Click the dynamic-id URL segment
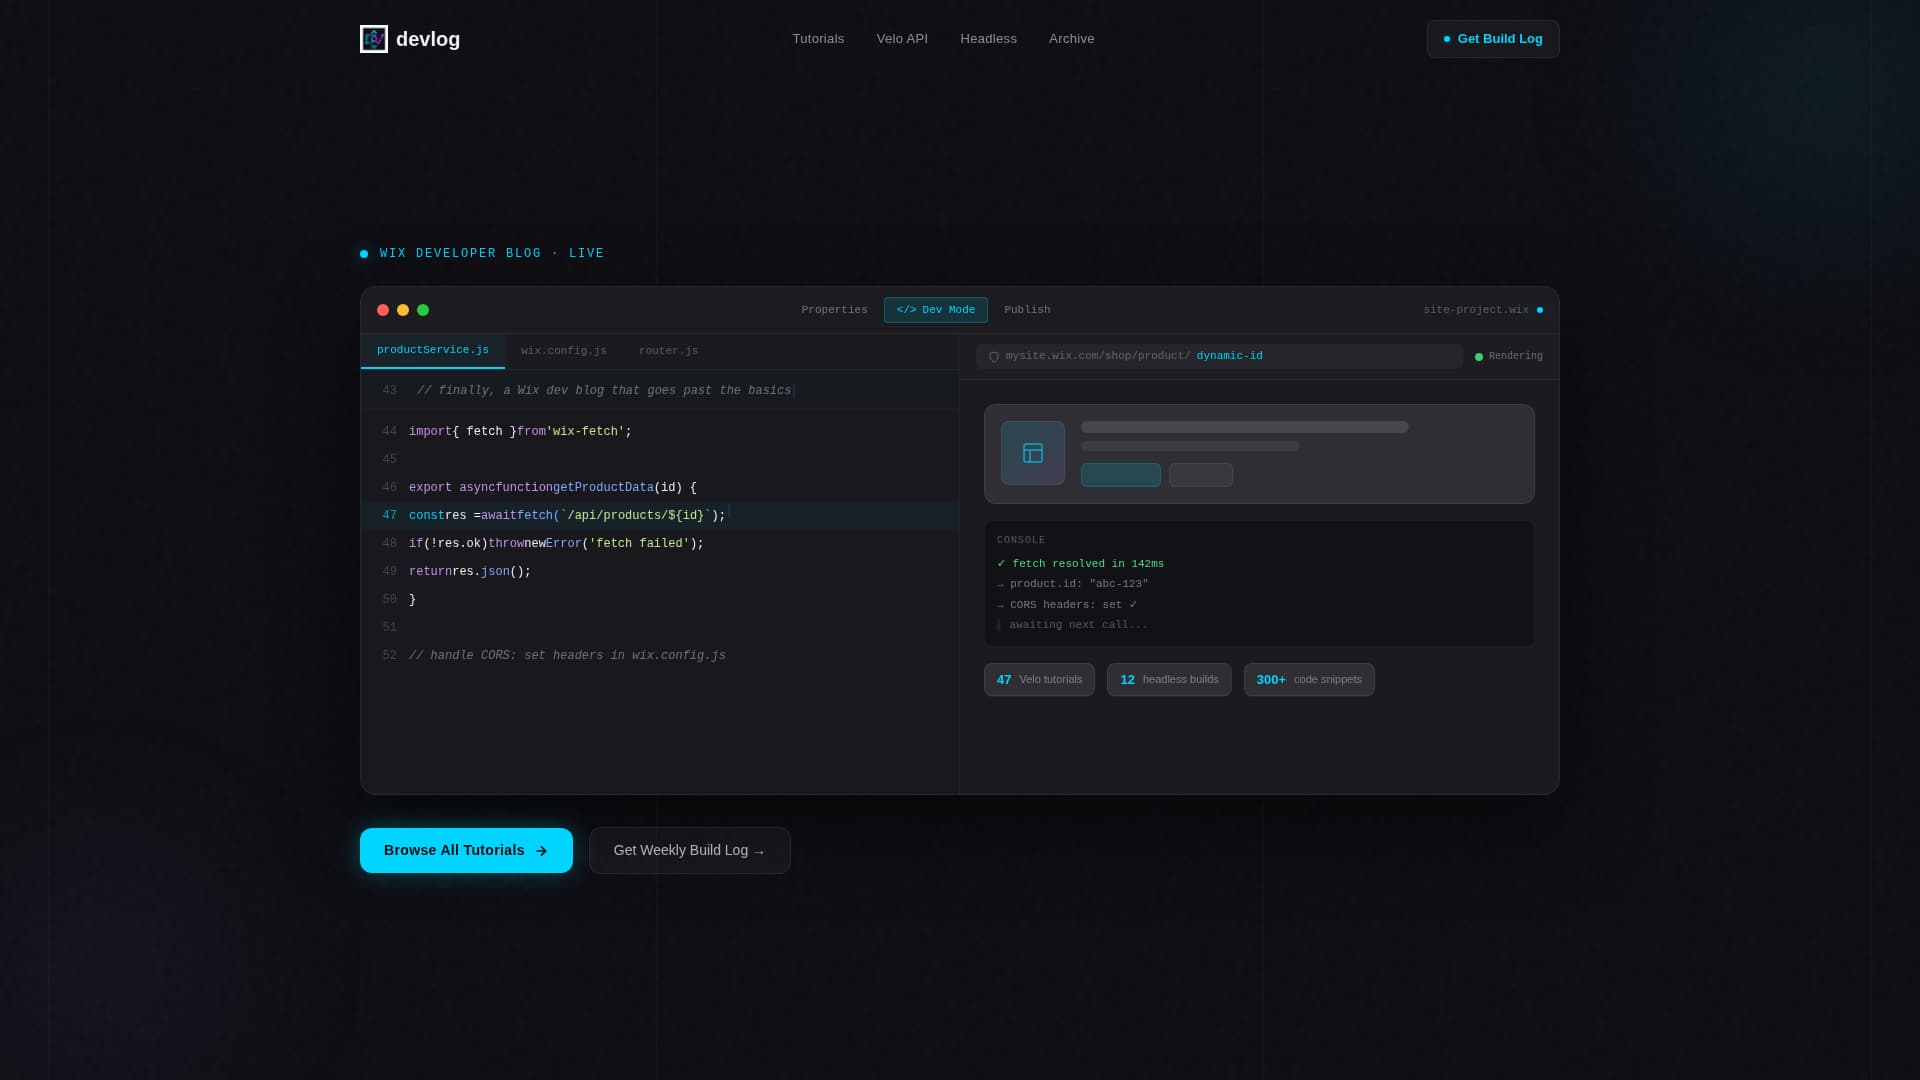The image size is (1920, 1080). [x=1229, y=356]
